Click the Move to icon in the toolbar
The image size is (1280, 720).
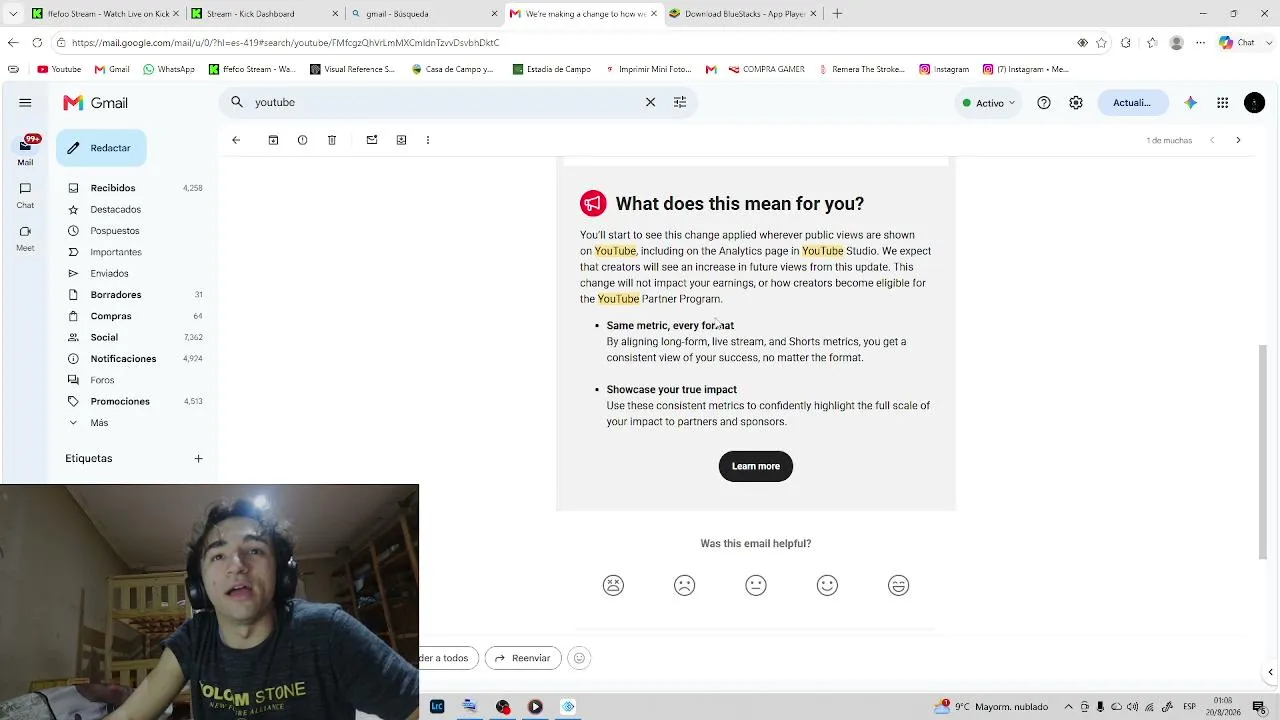401,140
